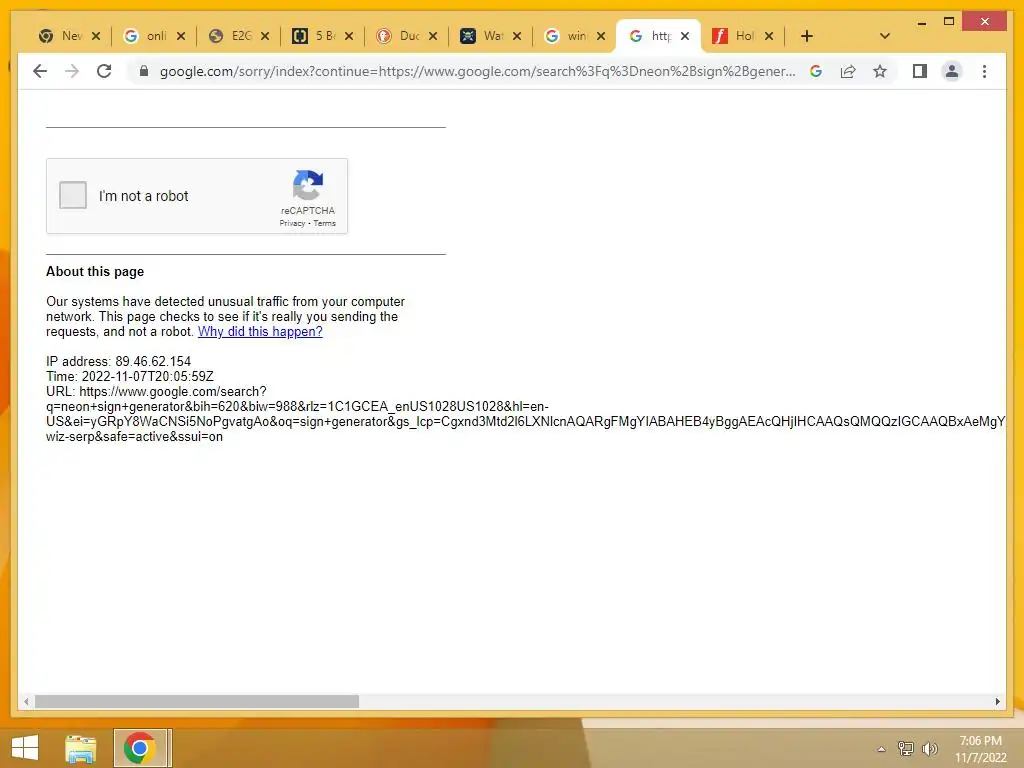
Task: Reload the current page
Action: click(x=104, y=71)
